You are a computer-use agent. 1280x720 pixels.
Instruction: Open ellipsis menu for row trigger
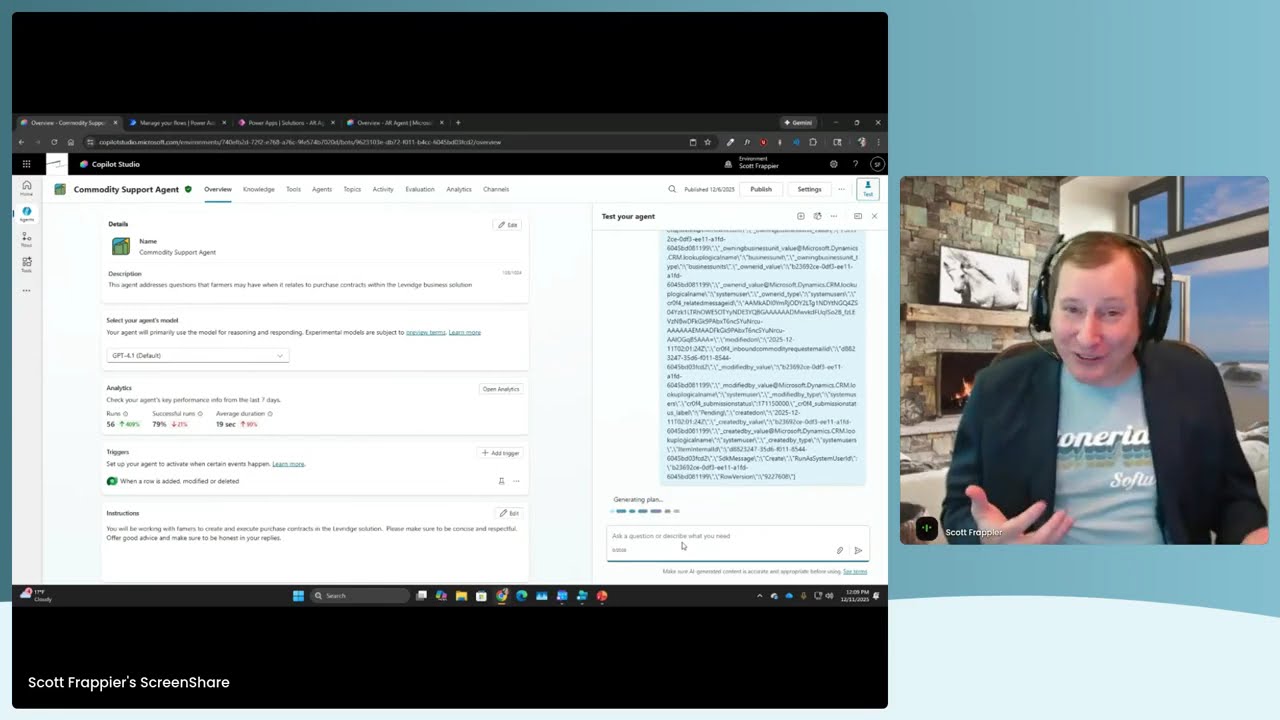pos(516,481)
